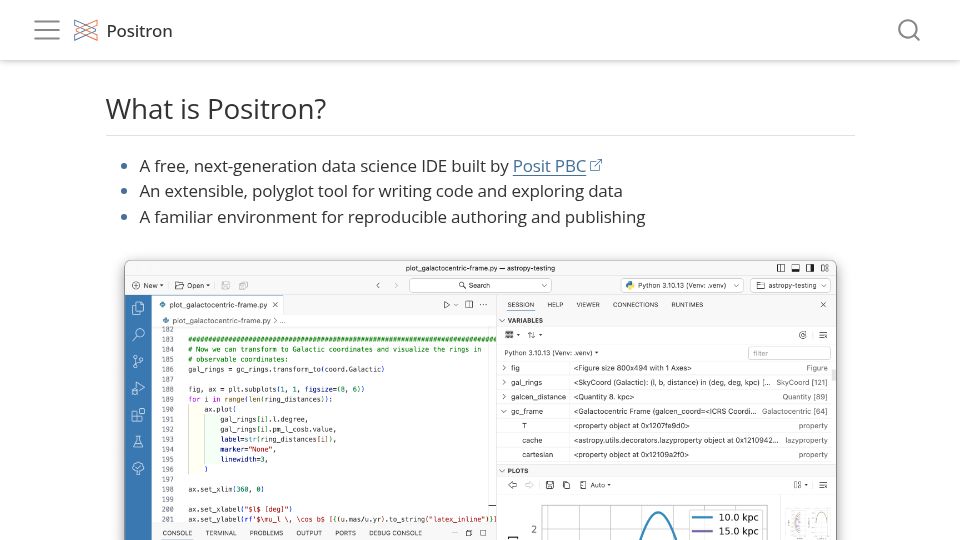This screenshot has width=960, height=540.
Task: Switch to the TERMINAL panel tab
Action: point(221,533)
